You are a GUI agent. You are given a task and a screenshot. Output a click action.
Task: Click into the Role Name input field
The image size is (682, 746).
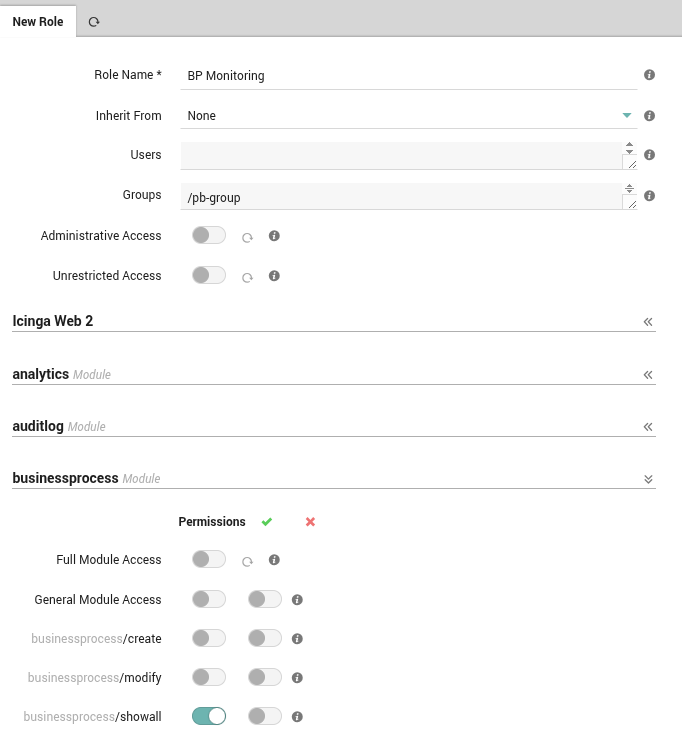[410, 76]
